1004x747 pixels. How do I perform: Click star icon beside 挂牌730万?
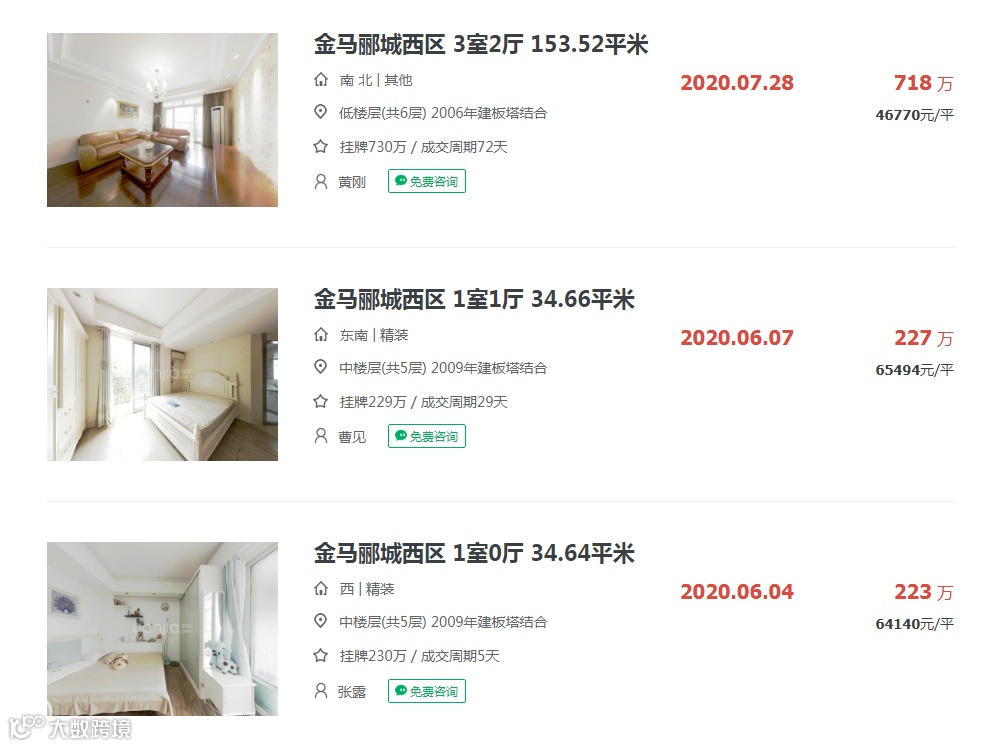pos(321,147)
